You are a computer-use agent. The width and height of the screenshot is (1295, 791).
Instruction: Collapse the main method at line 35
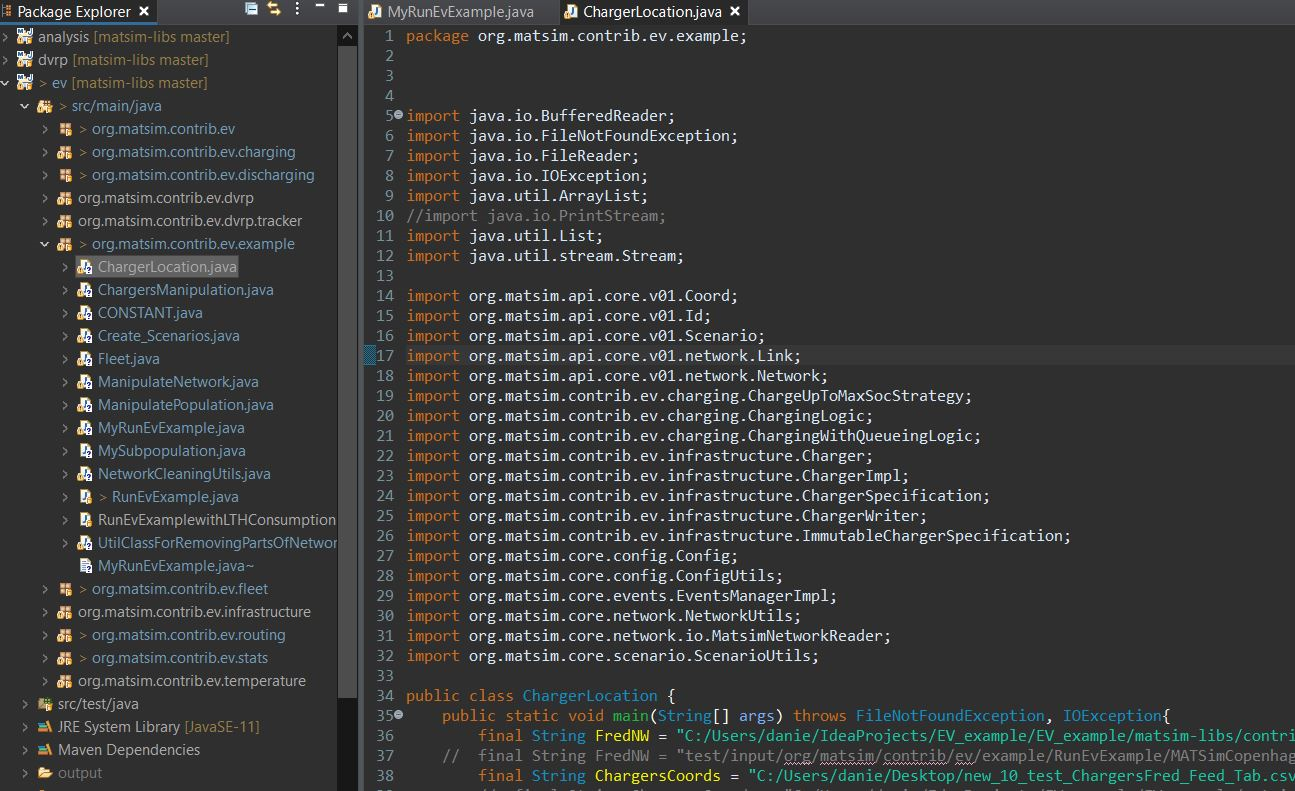(399, 716)
